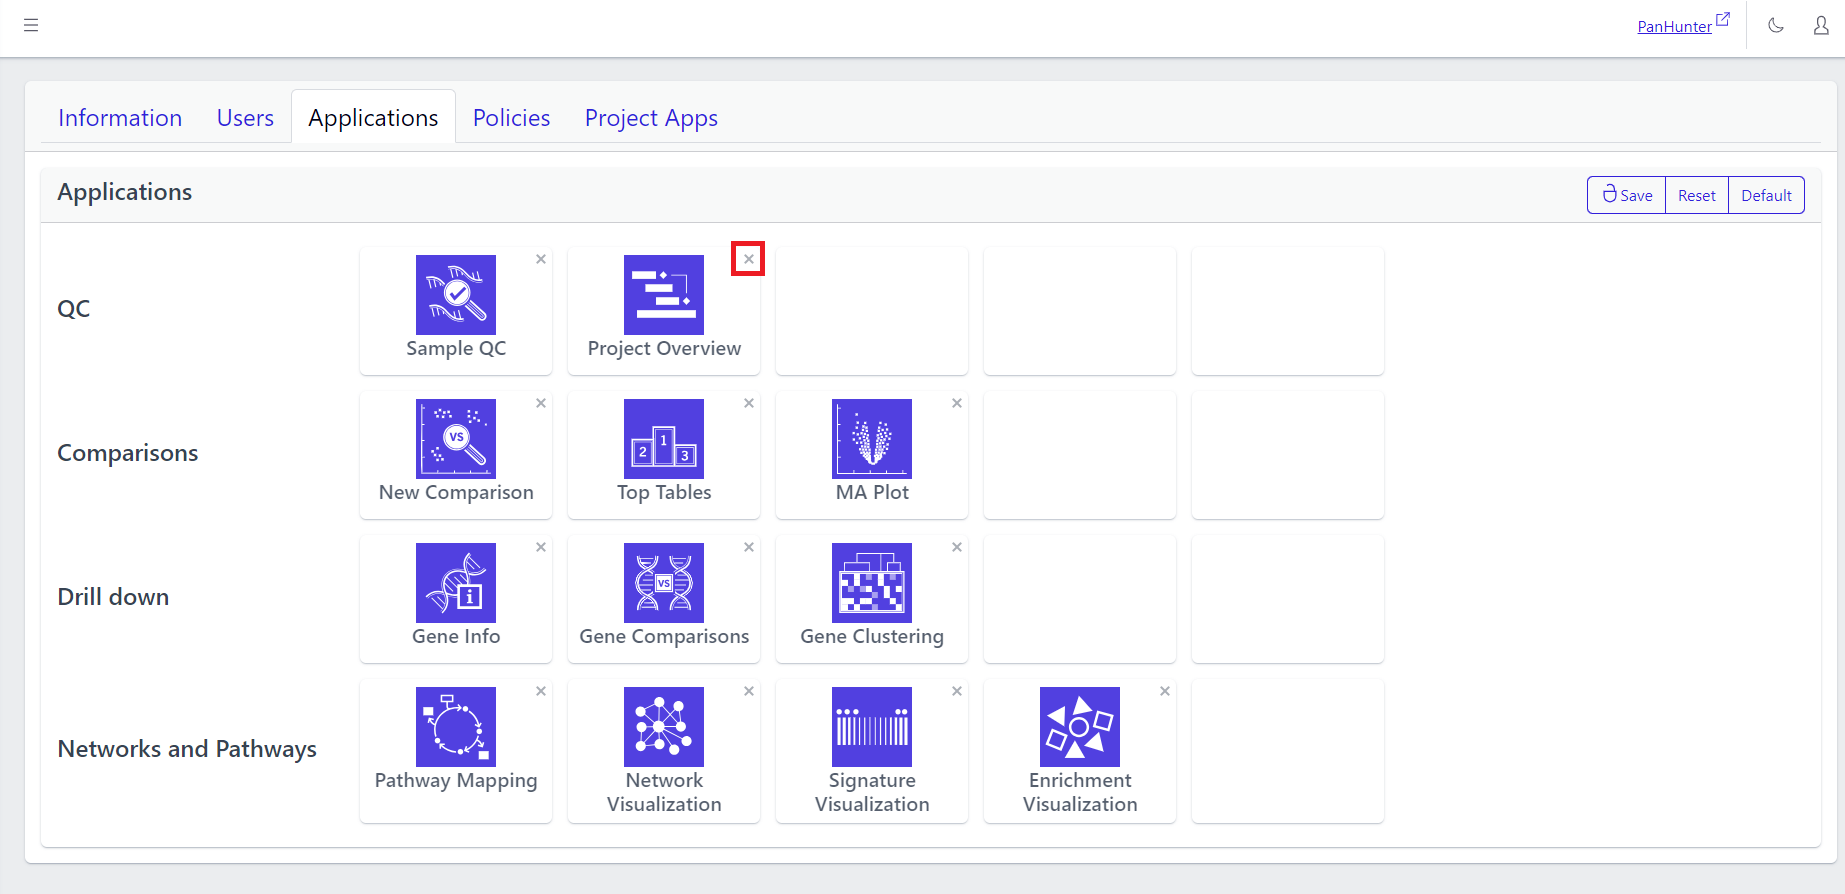Select the Project Overview icon
Viewport: 1845px width, 894px height.
(x=664, y=295)
